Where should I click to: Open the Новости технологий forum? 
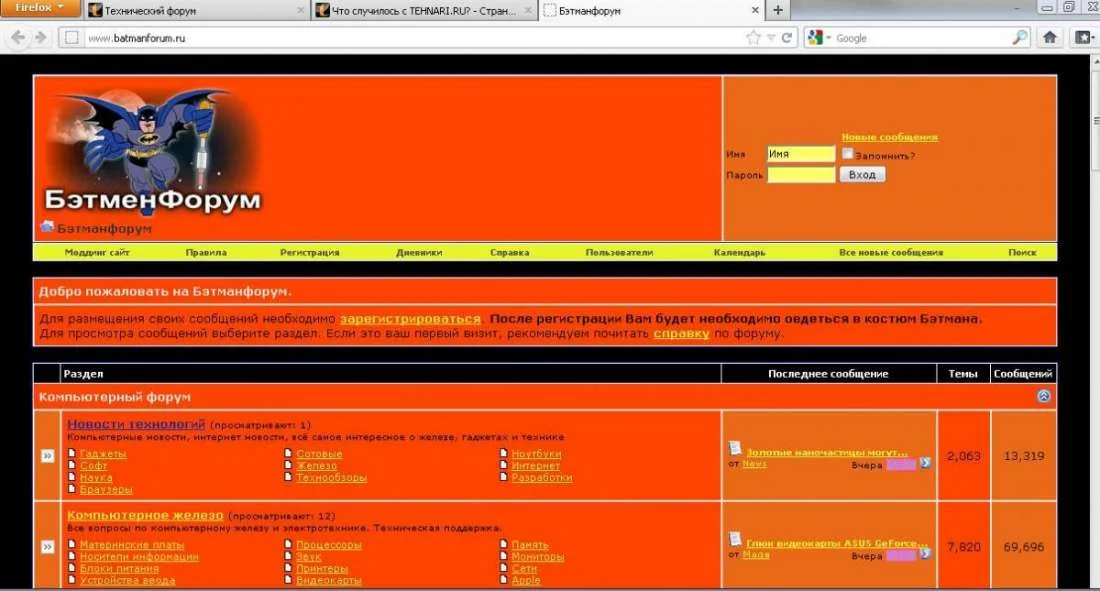pos(136,424)
